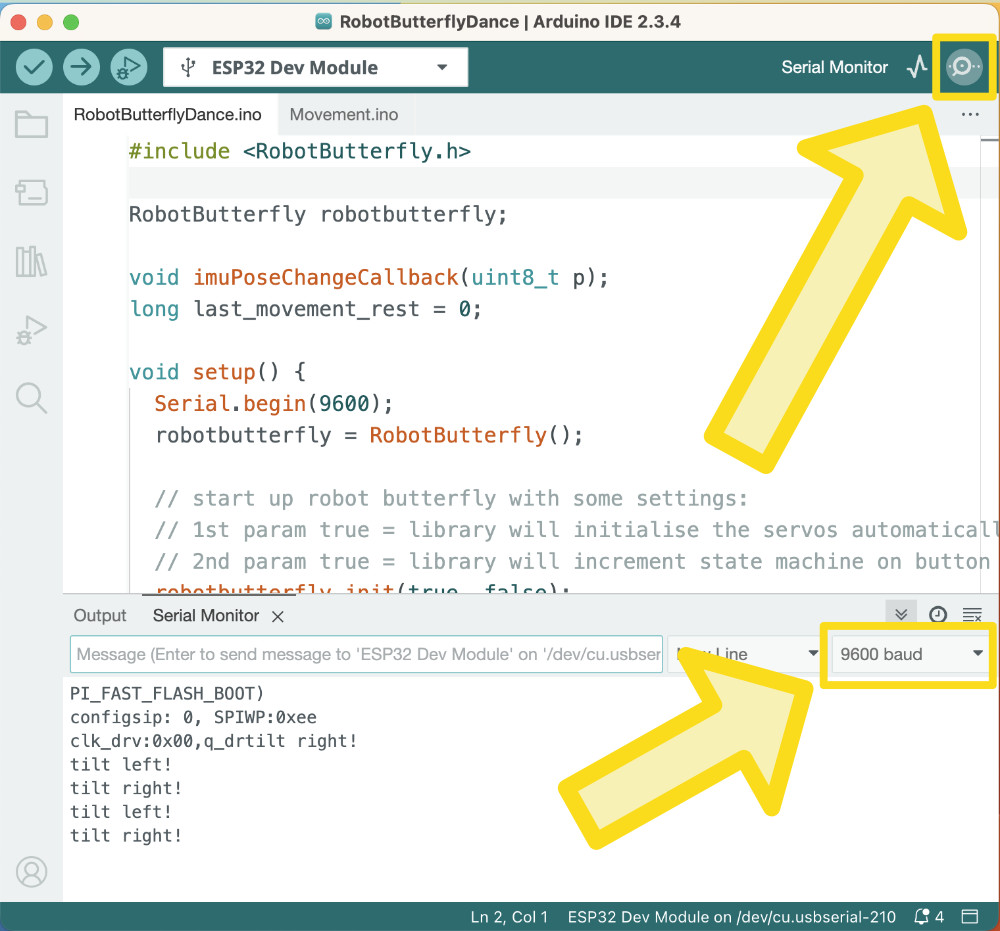Open the Search sidebar icon
Image resolution: width=1000 pixels, height=931 pixels.
click(x=31, y=399)
